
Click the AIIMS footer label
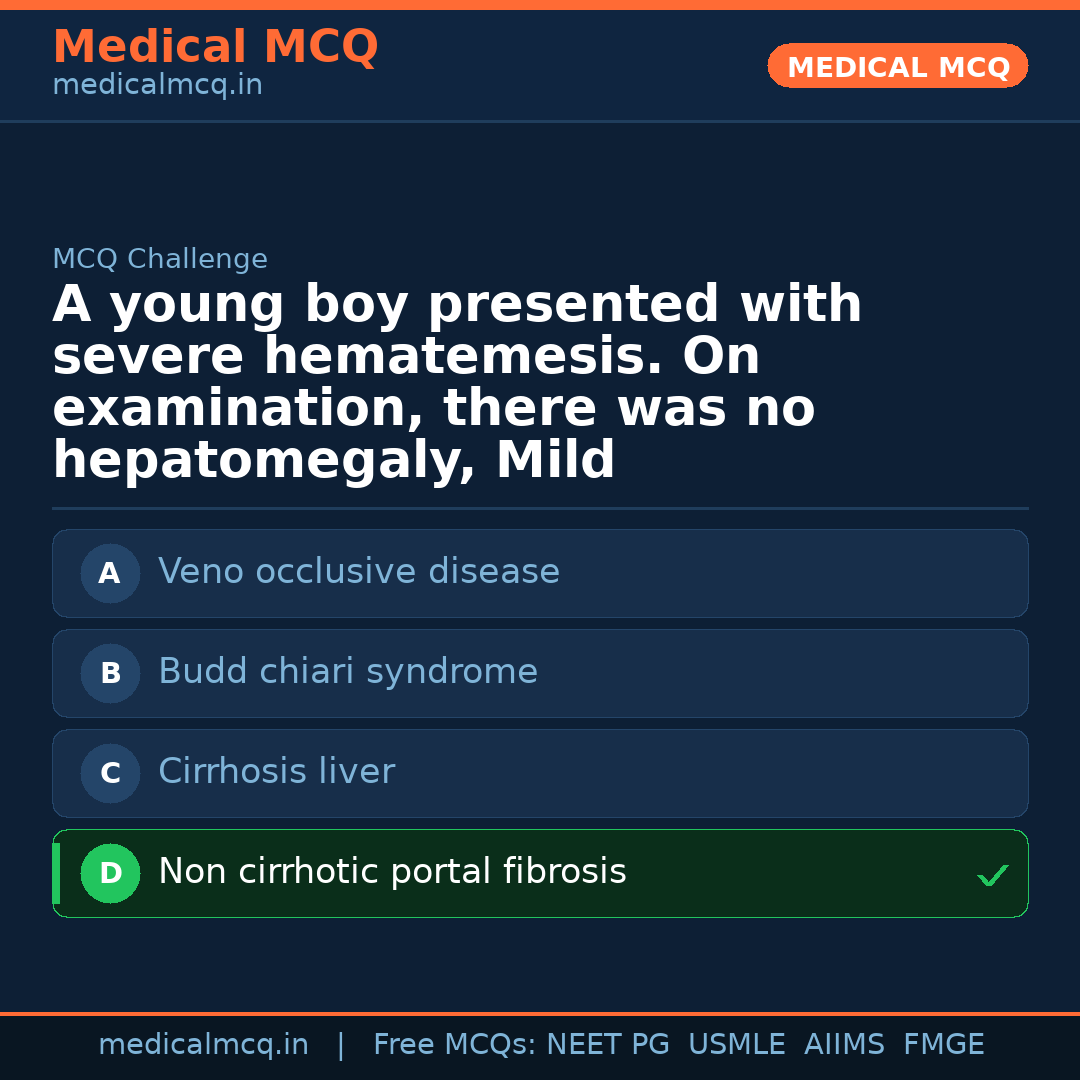coord(844,1045)
